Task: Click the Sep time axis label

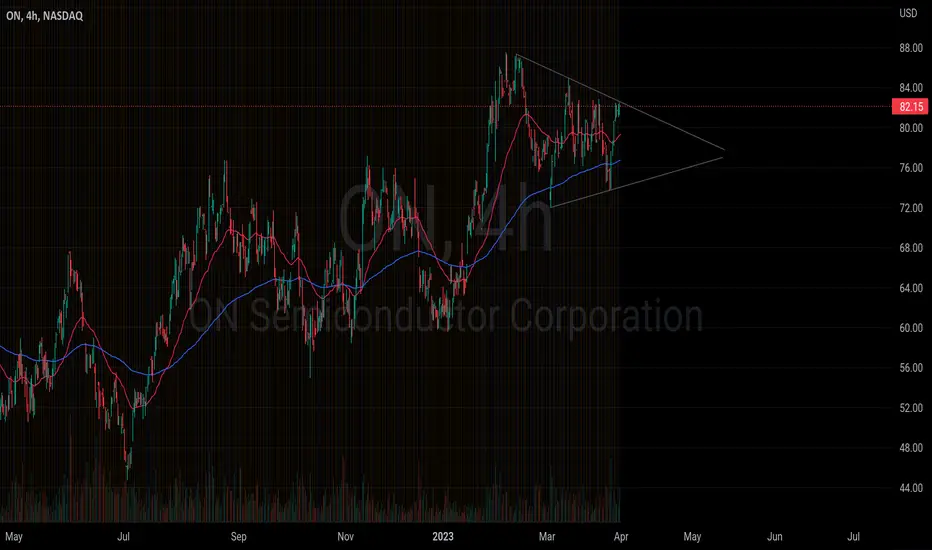Action: pos(238,537)
